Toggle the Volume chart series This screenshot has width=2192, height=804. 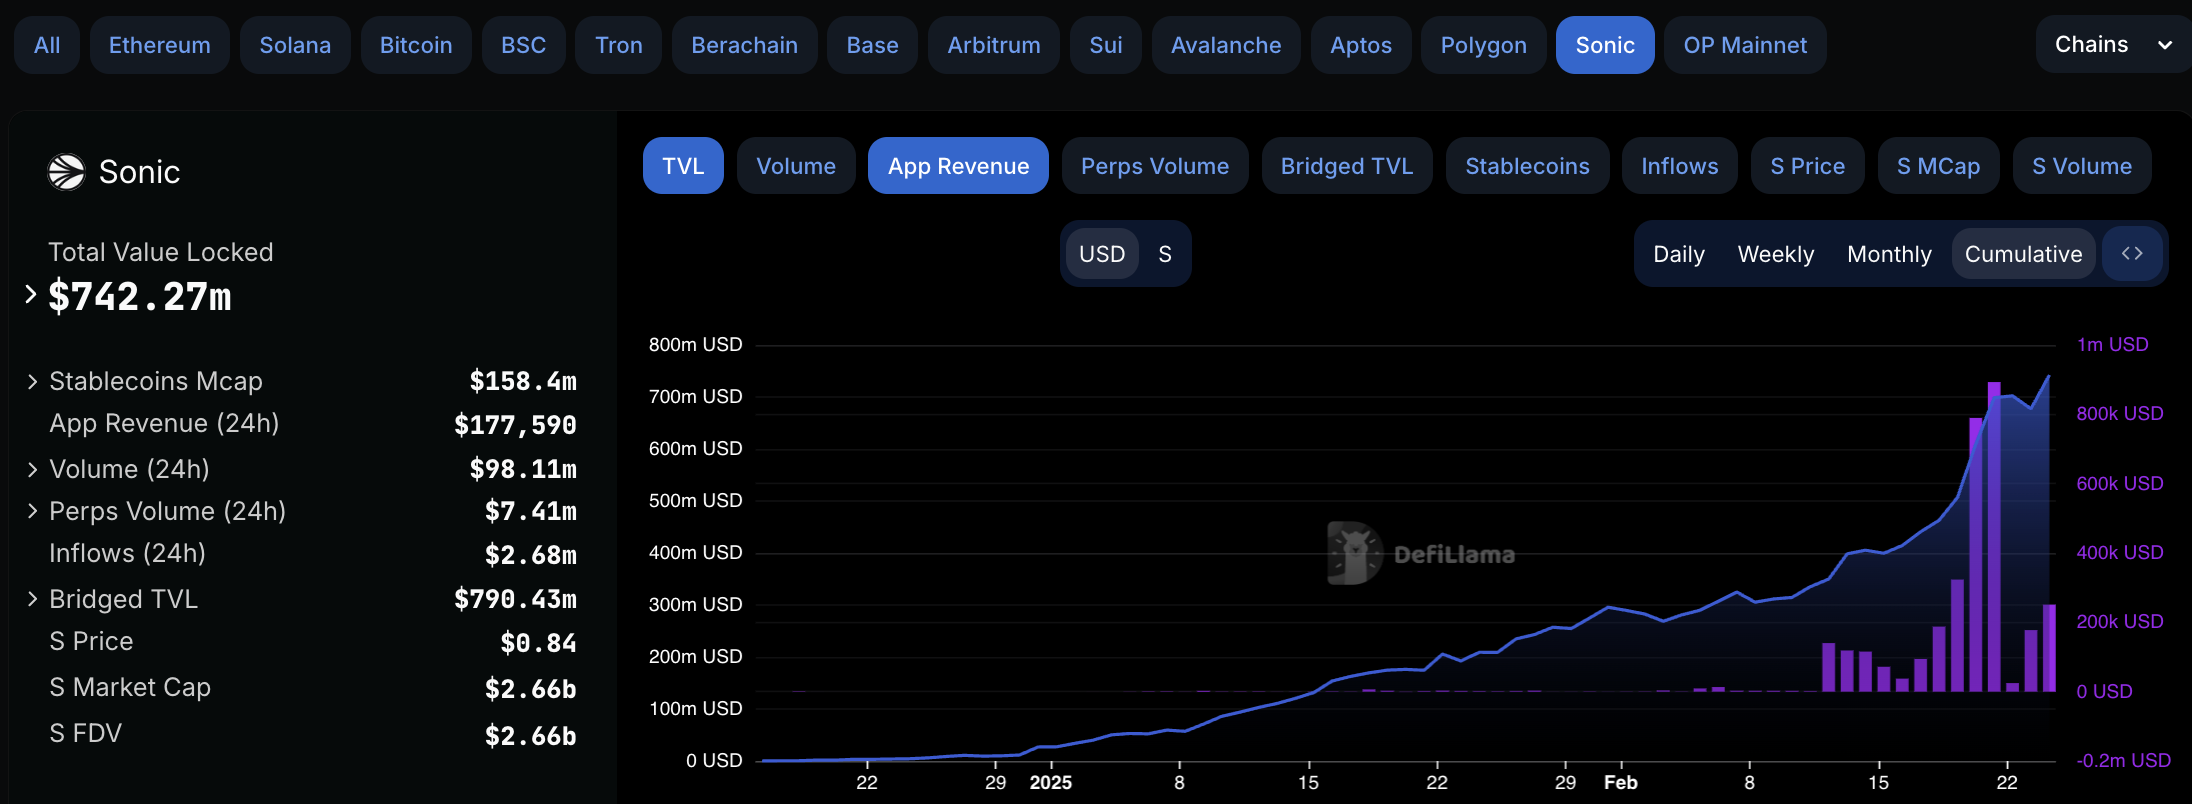point(796,166)
